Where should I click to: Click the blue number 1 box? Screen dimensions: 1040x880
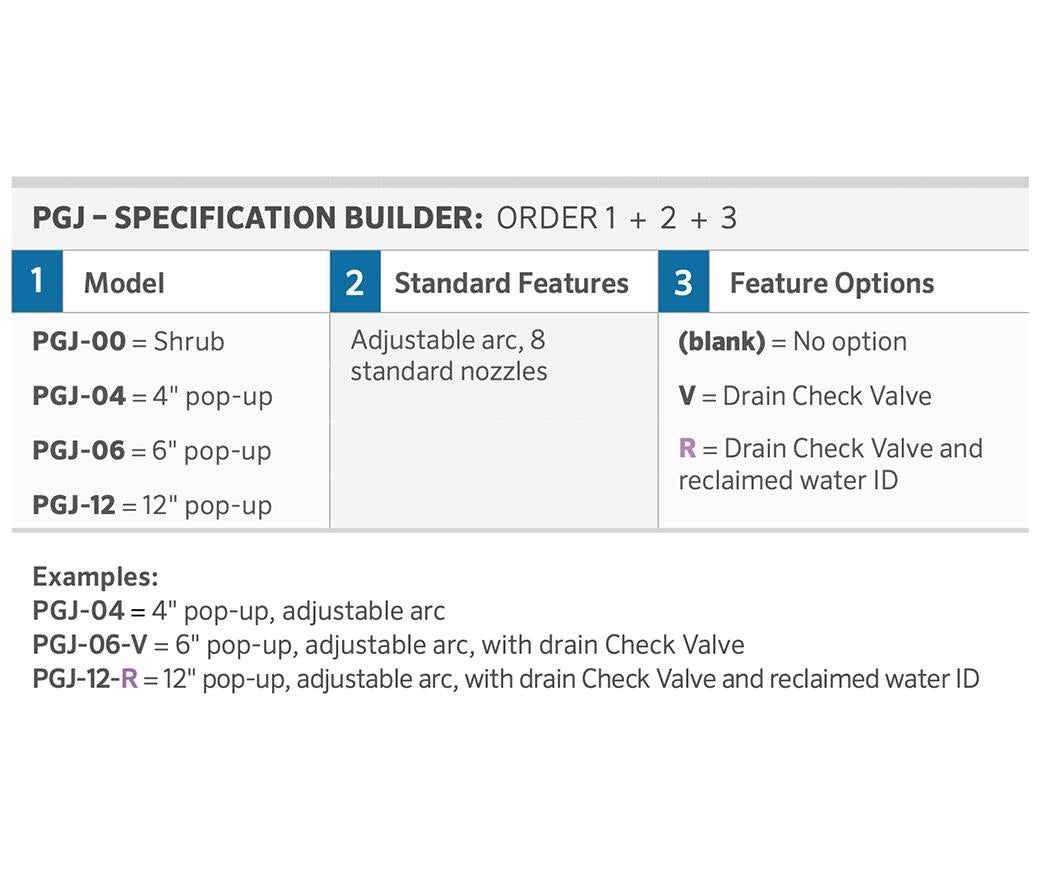coord(37,281)
